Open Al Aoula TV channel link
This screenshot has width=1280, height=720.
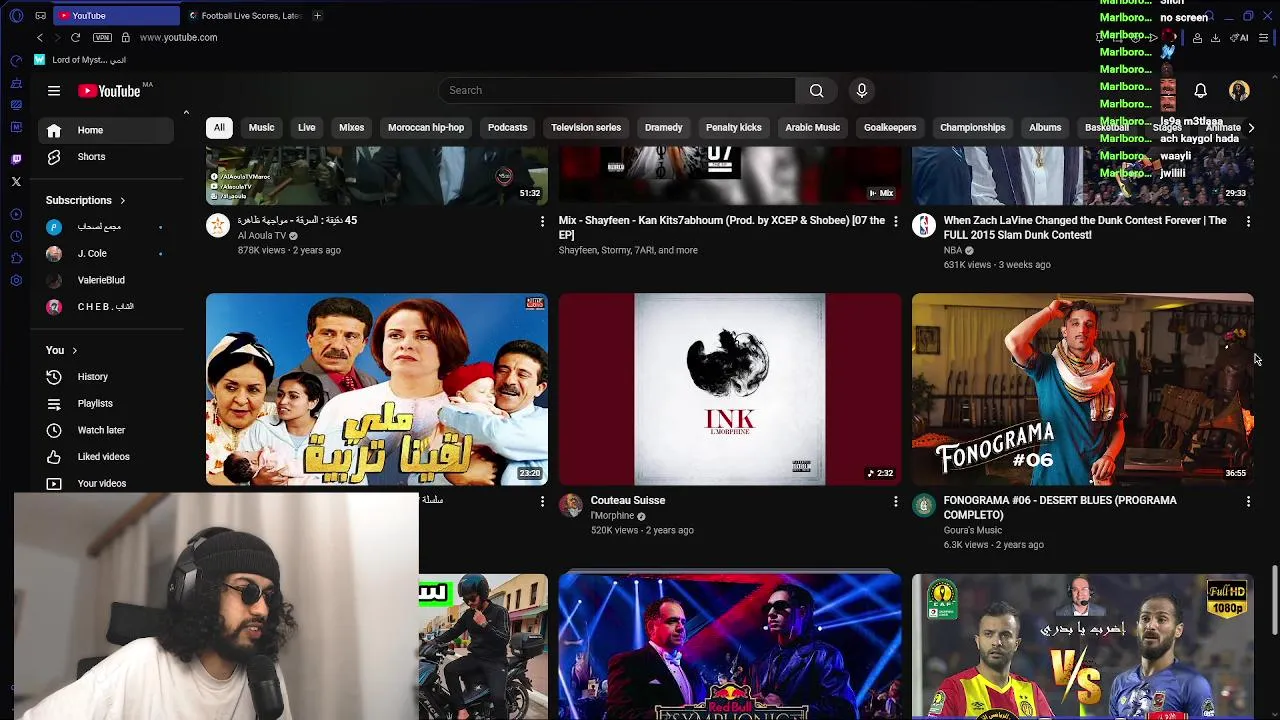click(262, 236)
